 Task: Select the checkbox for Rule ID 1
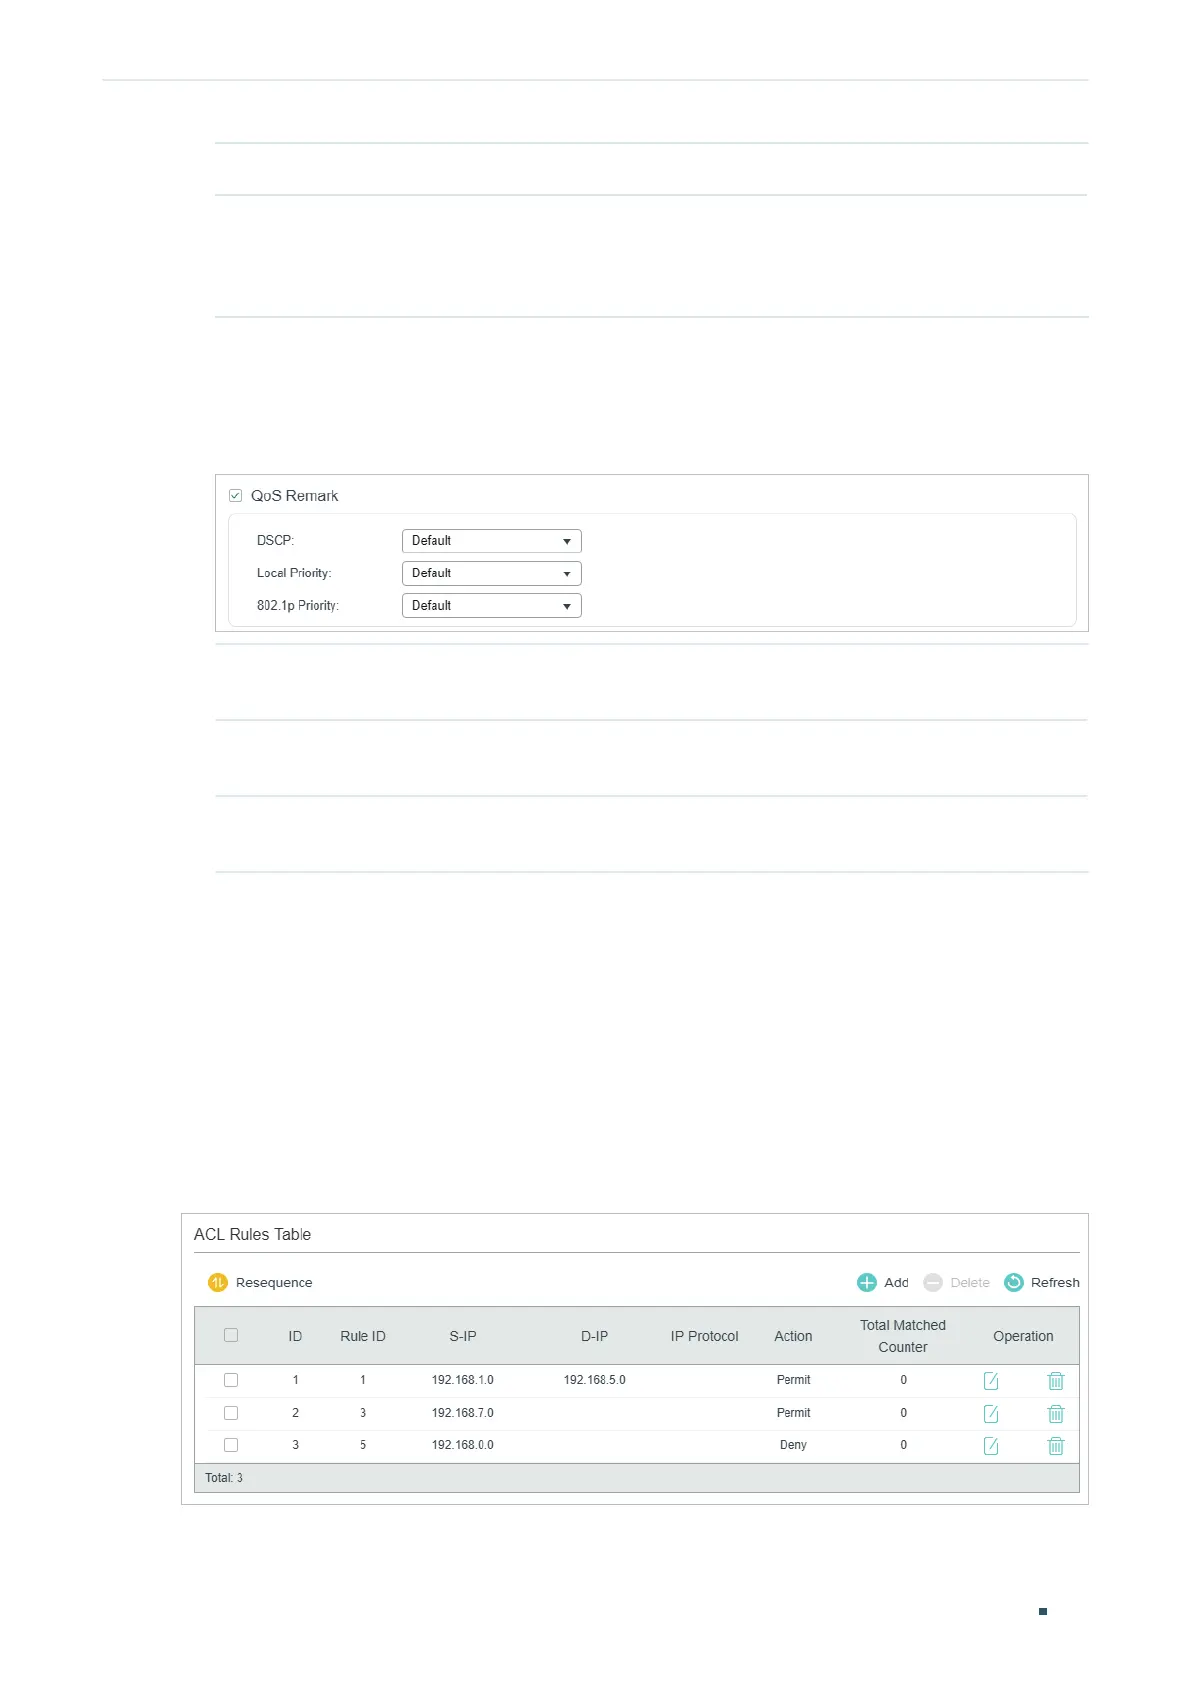coord(231,1380)
